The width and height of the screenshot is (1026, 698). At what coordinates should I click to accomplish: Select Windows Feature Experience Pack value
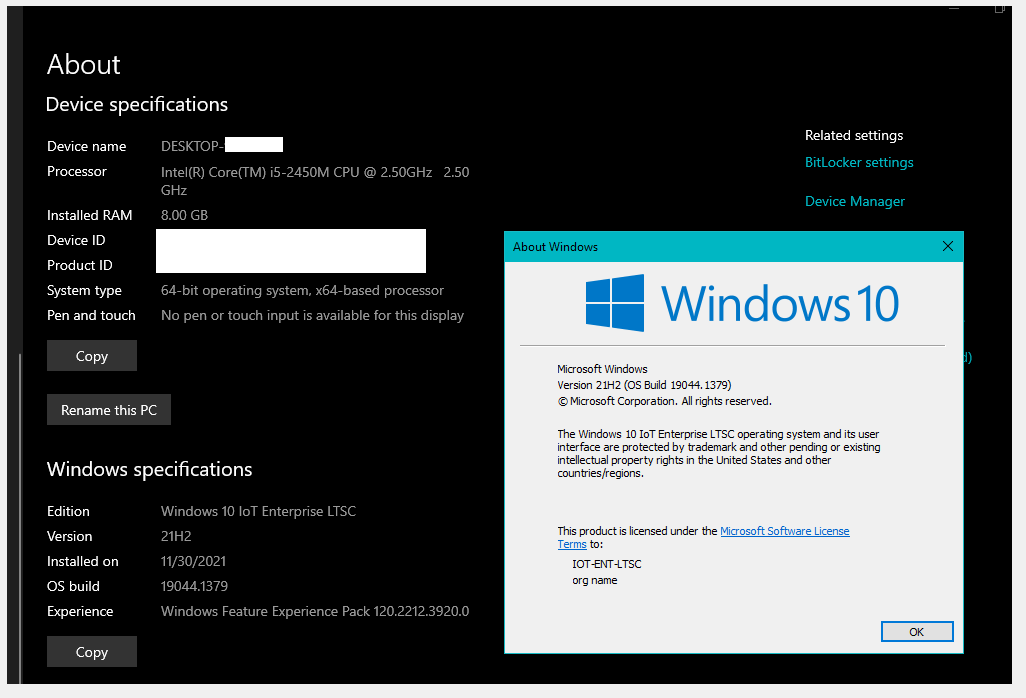pyautogui.click(x=315, y=612)
